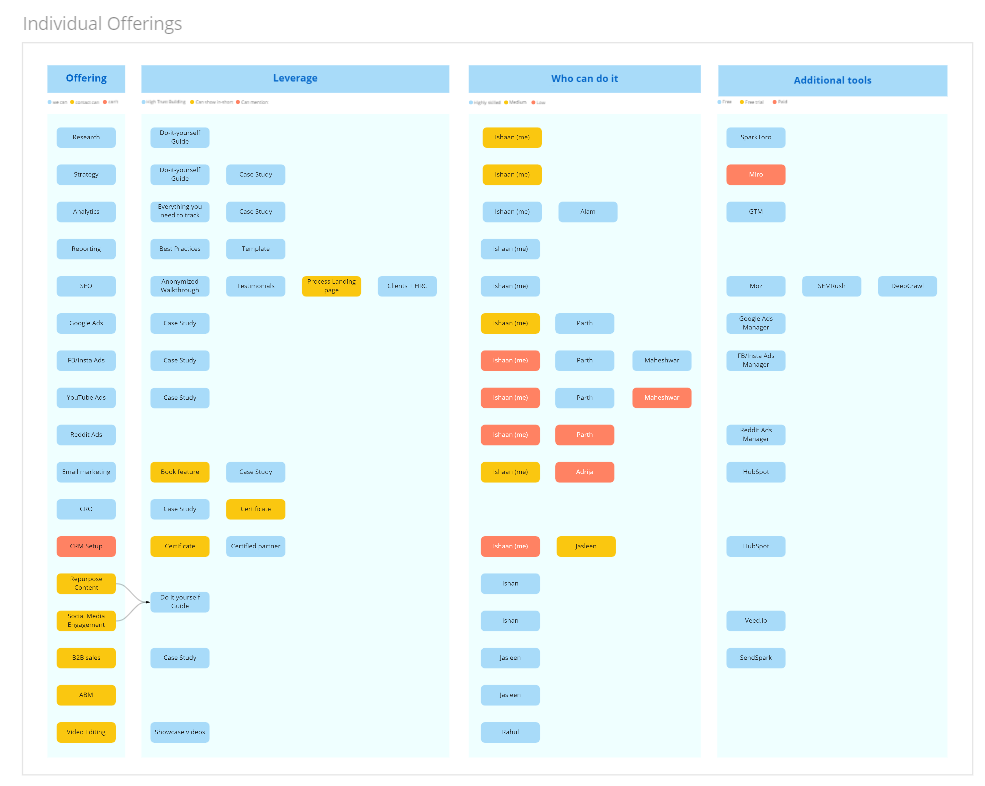Click the red Miro tool card
This screenshot has width=985, height=786.
(x=756, y=175)
